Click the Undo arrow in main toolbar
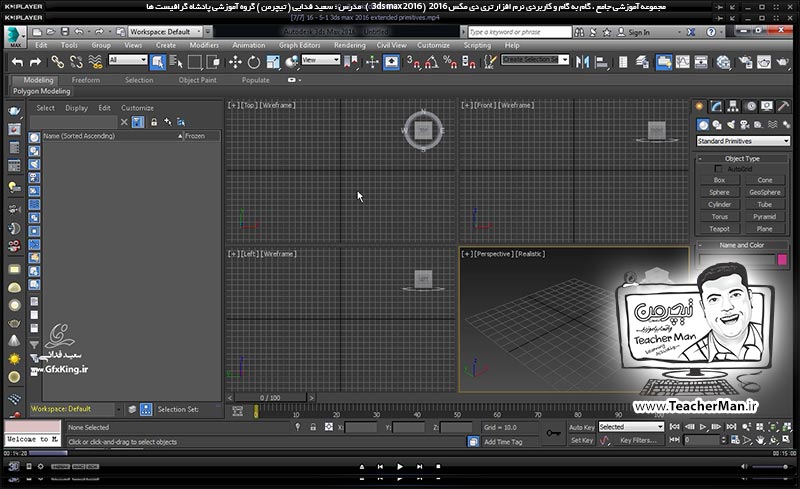 pos(17,62)
